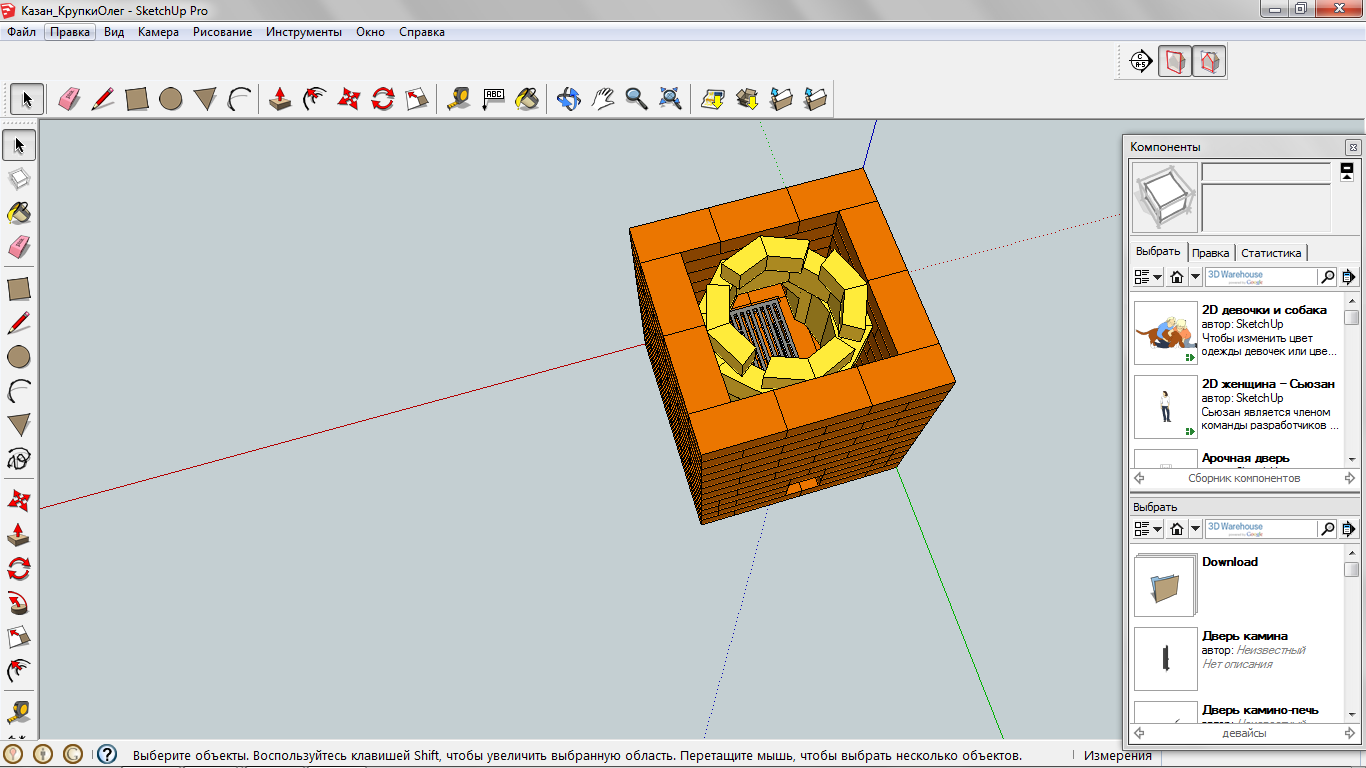Click the Zoom Extents icon
Screen dimensions: 1366x768
tap(671, 98)
